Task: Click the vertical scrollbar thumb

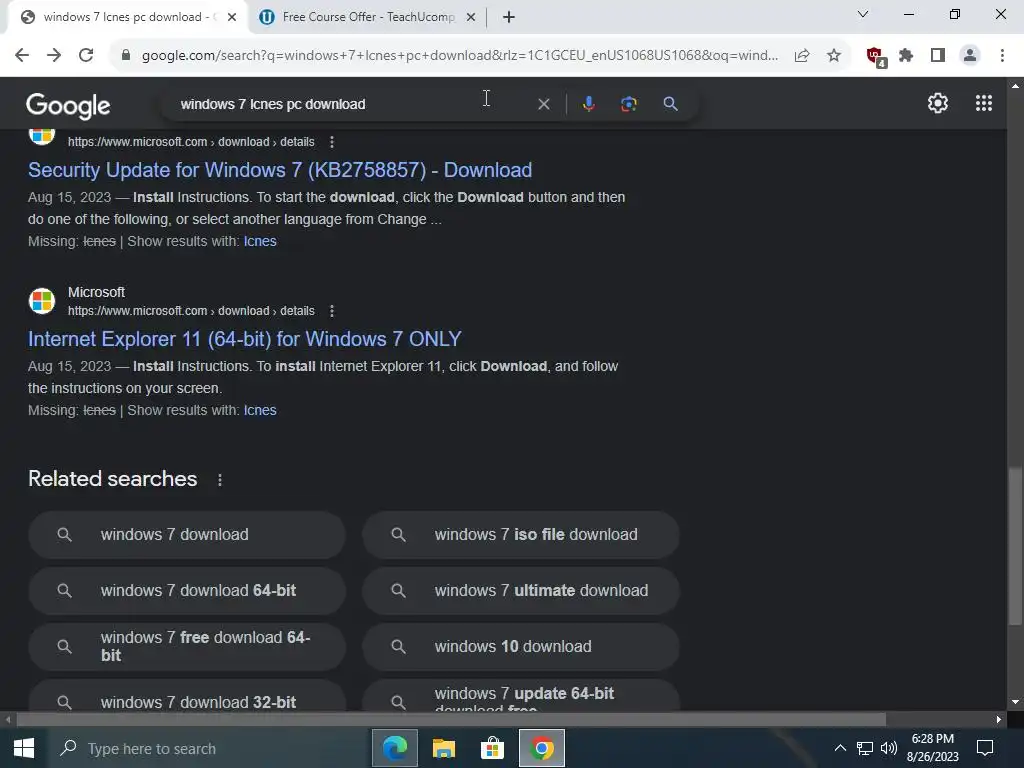Action: pos(1015,546)
